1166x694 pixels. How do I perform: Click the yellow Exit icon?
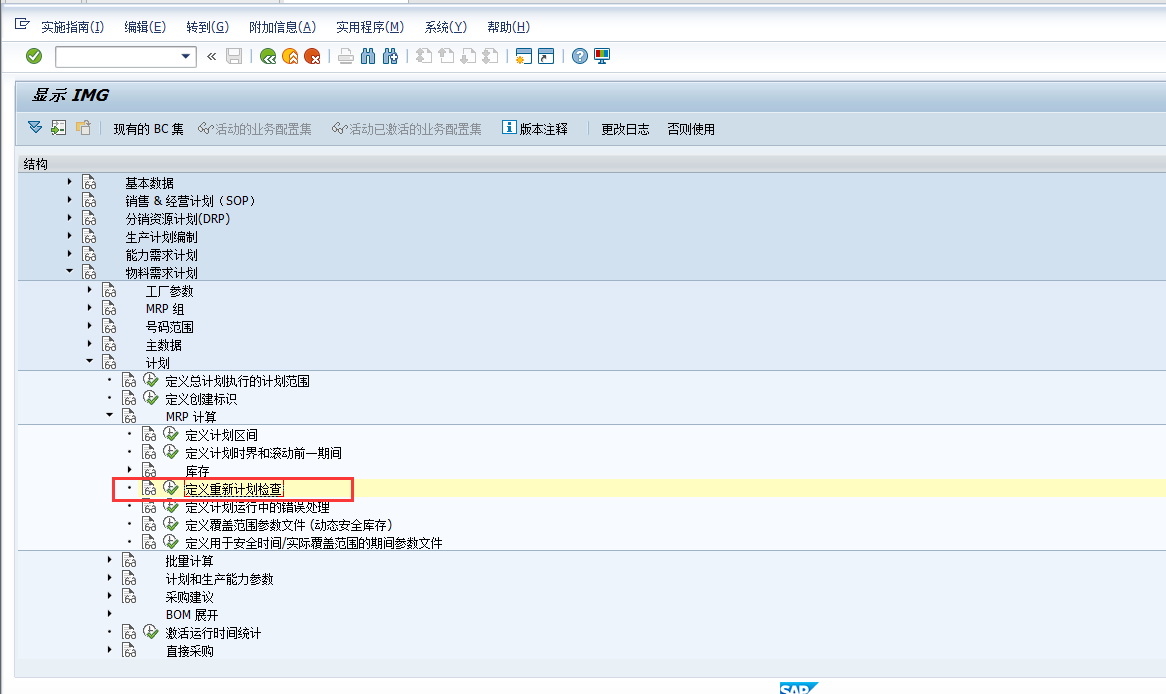291,56
